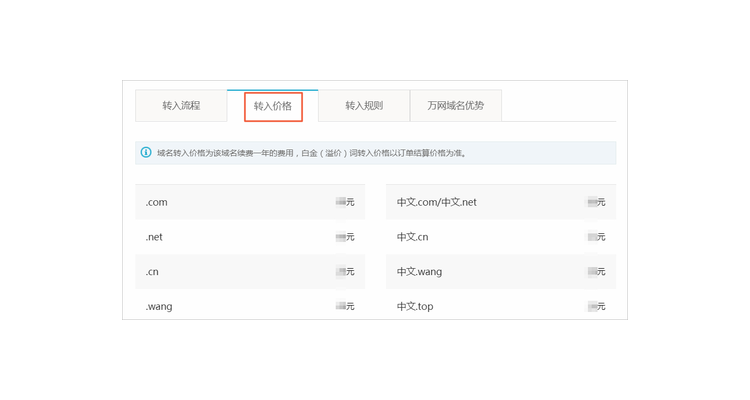Click the price value in 中文.cn row

click(x=596, y=237)
